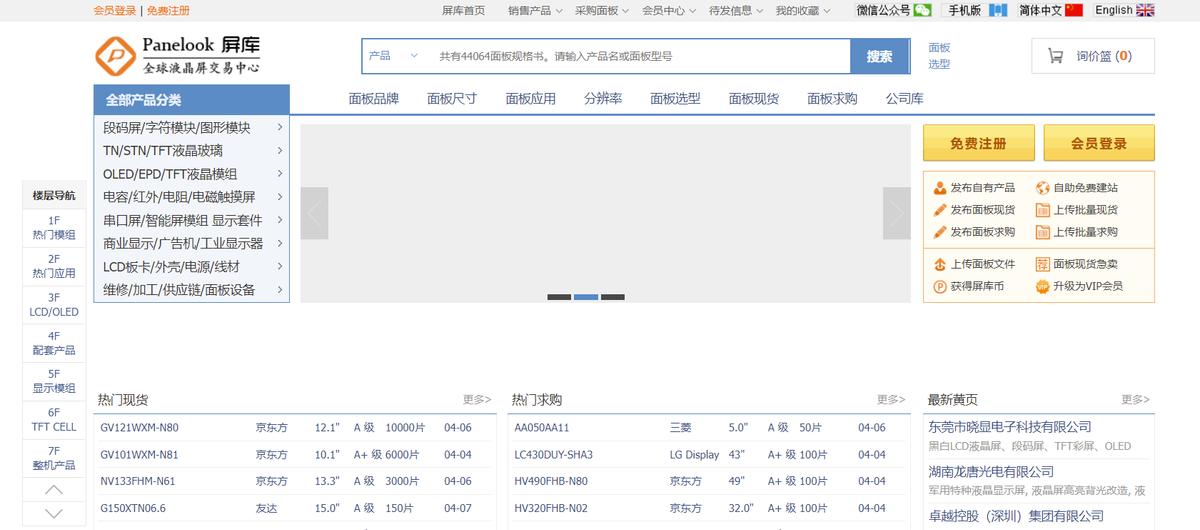Screen dimensions: 1200x530
Task: Expand the 待发信息 top menu
Action: pyautogui.click(x=736, y=10)
